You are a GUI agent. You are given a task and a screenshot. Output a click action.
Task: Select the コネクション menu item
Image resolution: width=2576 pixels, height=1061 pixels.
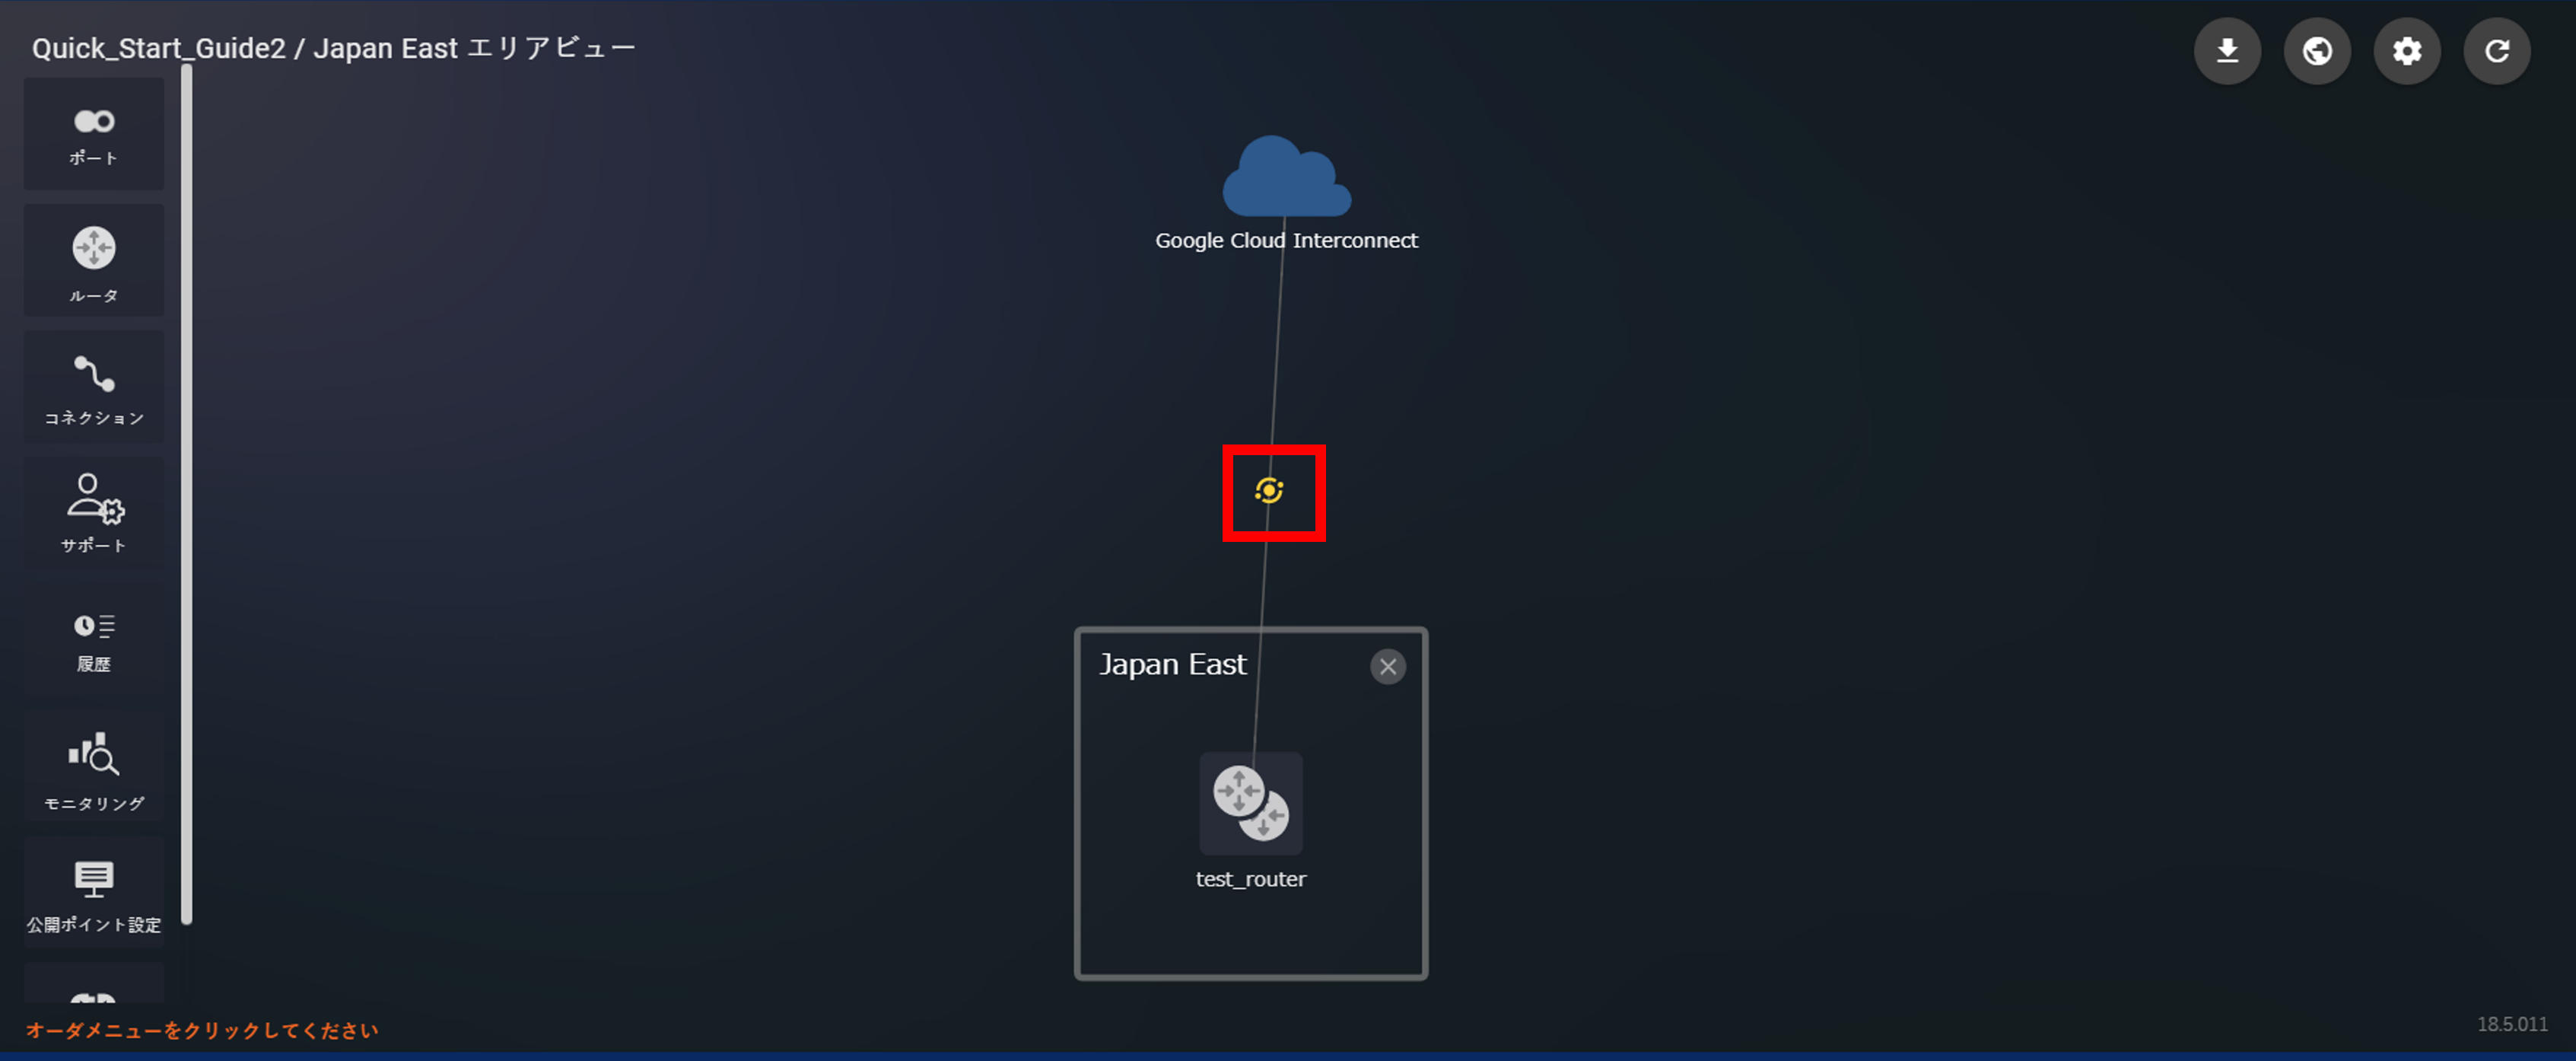coord(94,387)
